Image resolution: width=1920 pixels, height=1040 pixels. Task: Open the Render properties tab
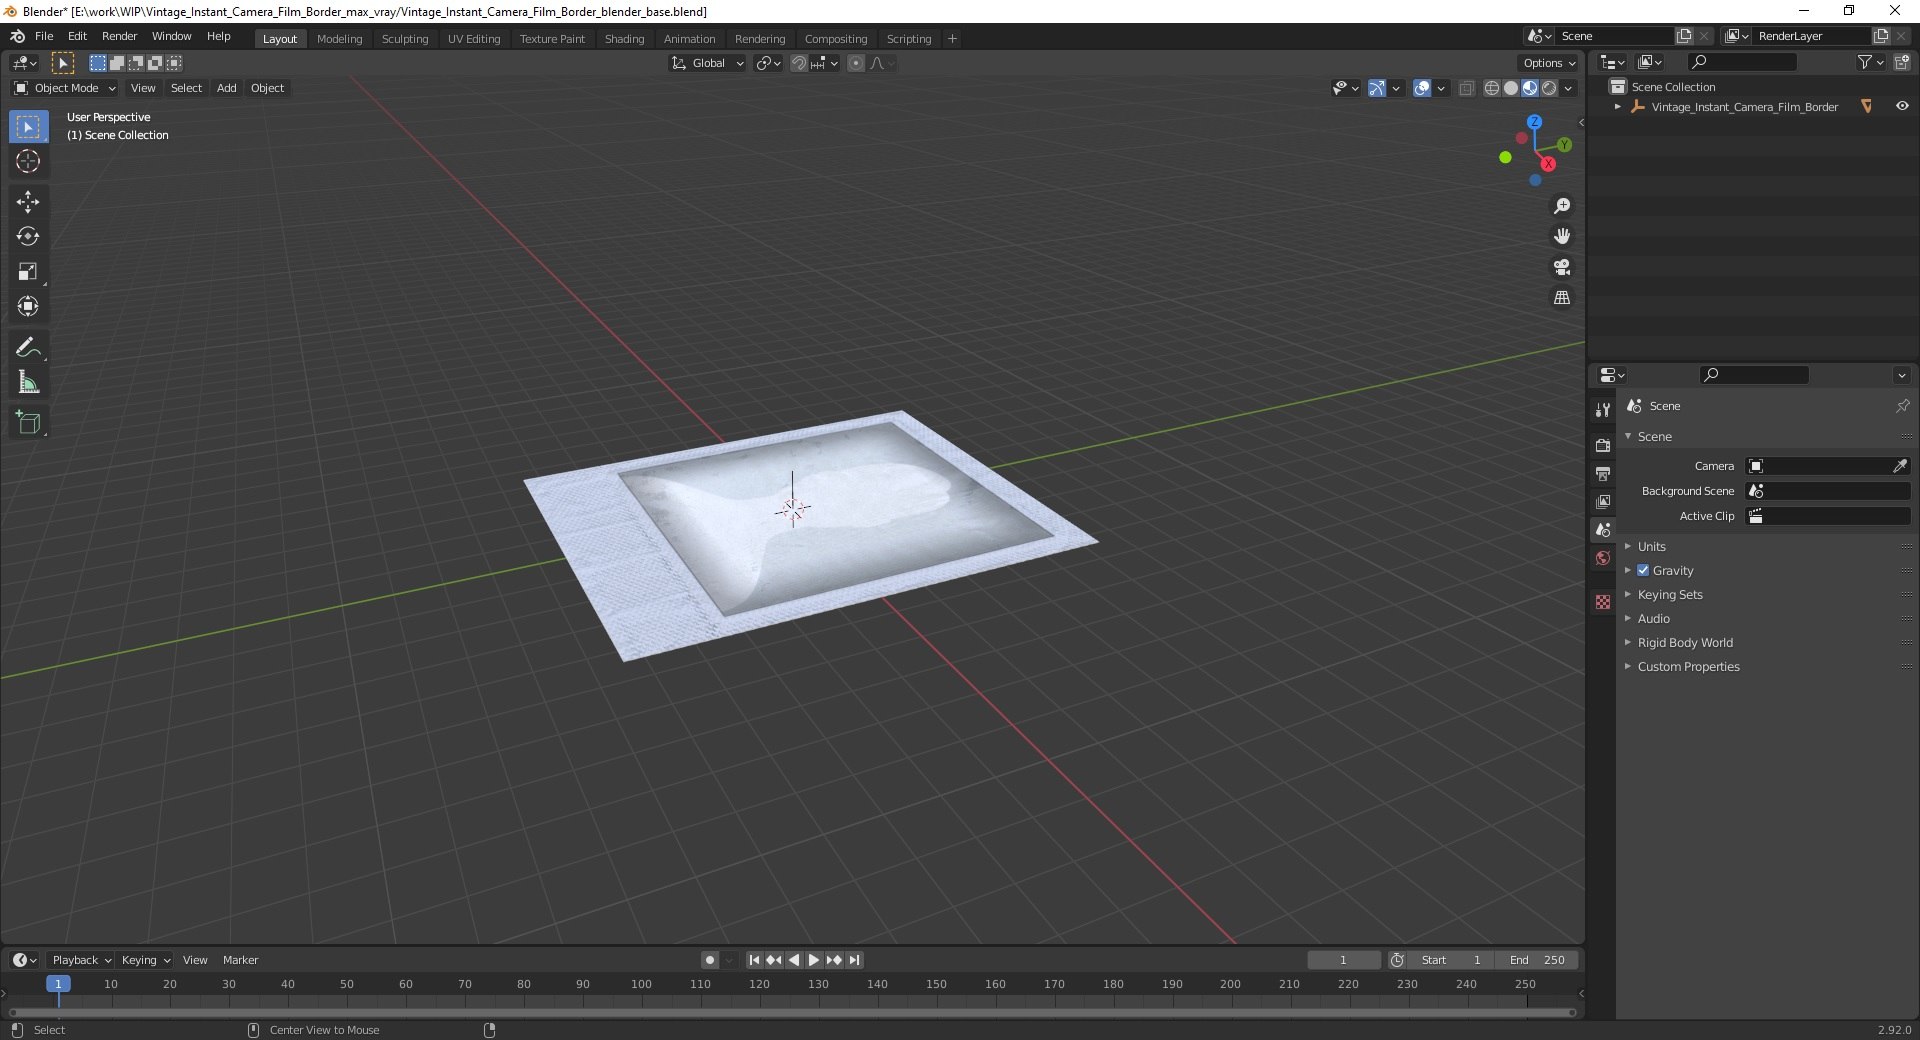[x=1603, y=445]
